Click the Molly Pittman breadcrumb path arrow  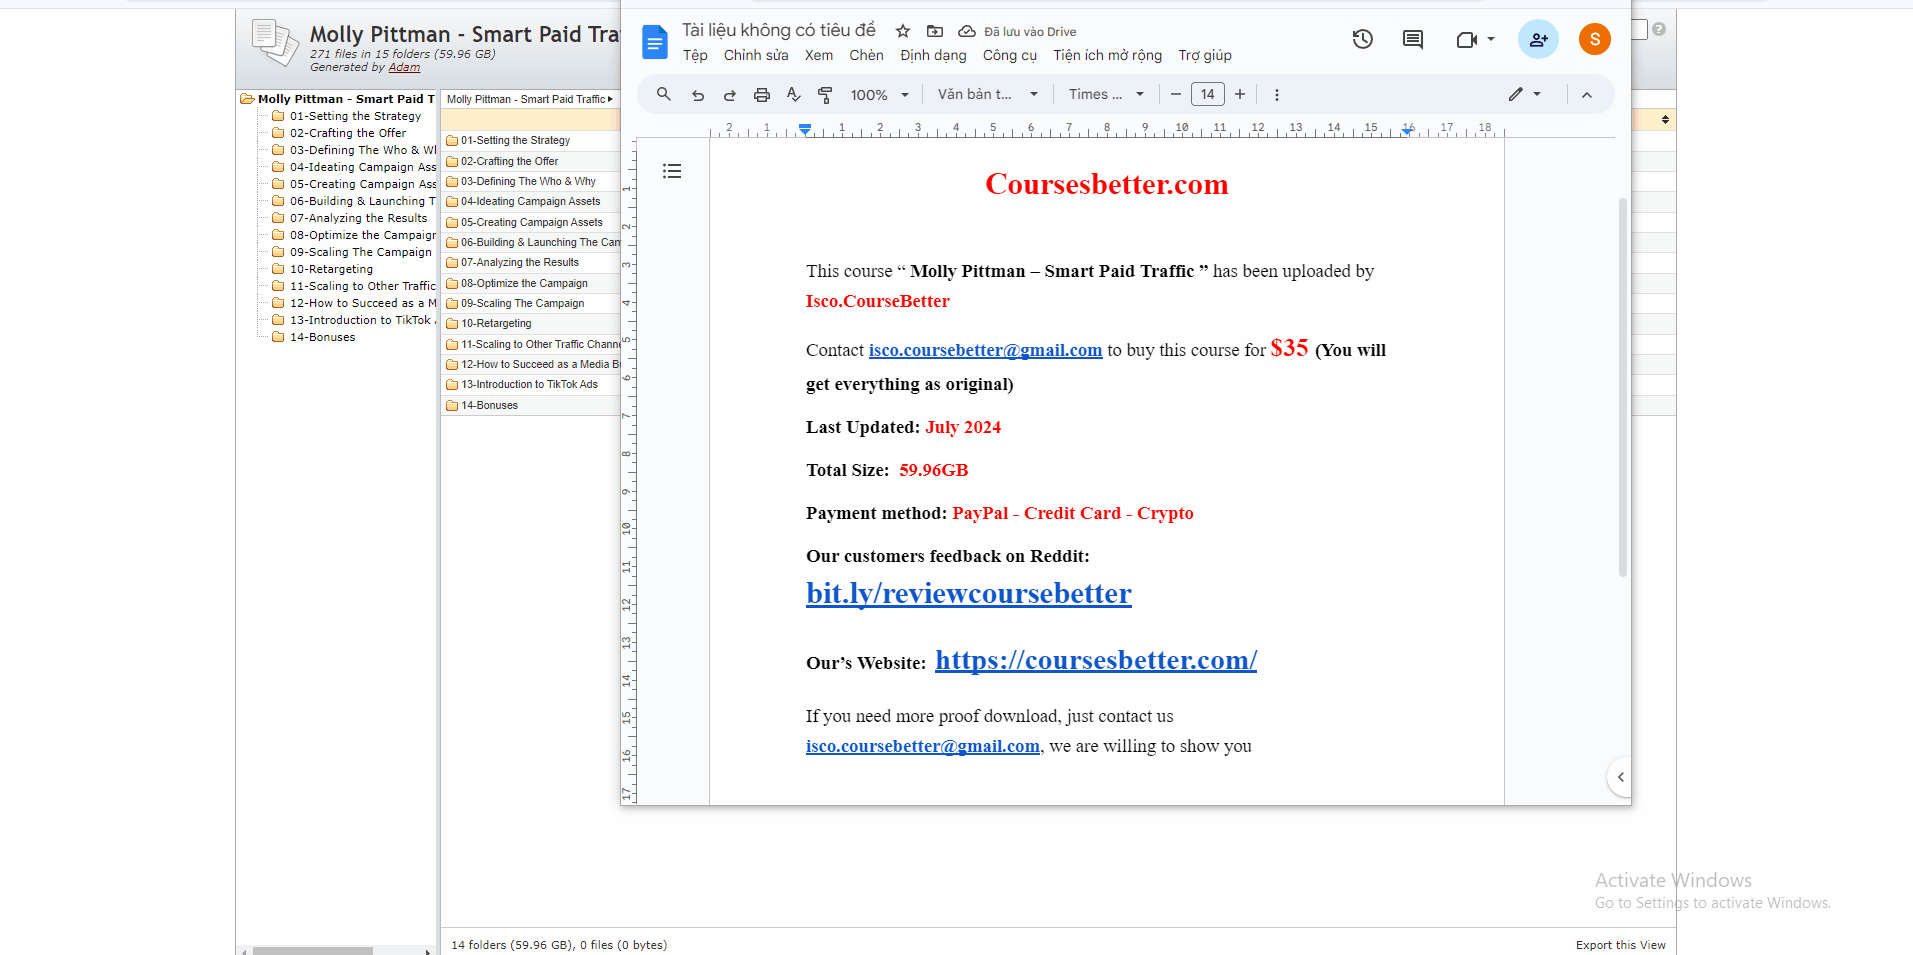click(610, 99)
